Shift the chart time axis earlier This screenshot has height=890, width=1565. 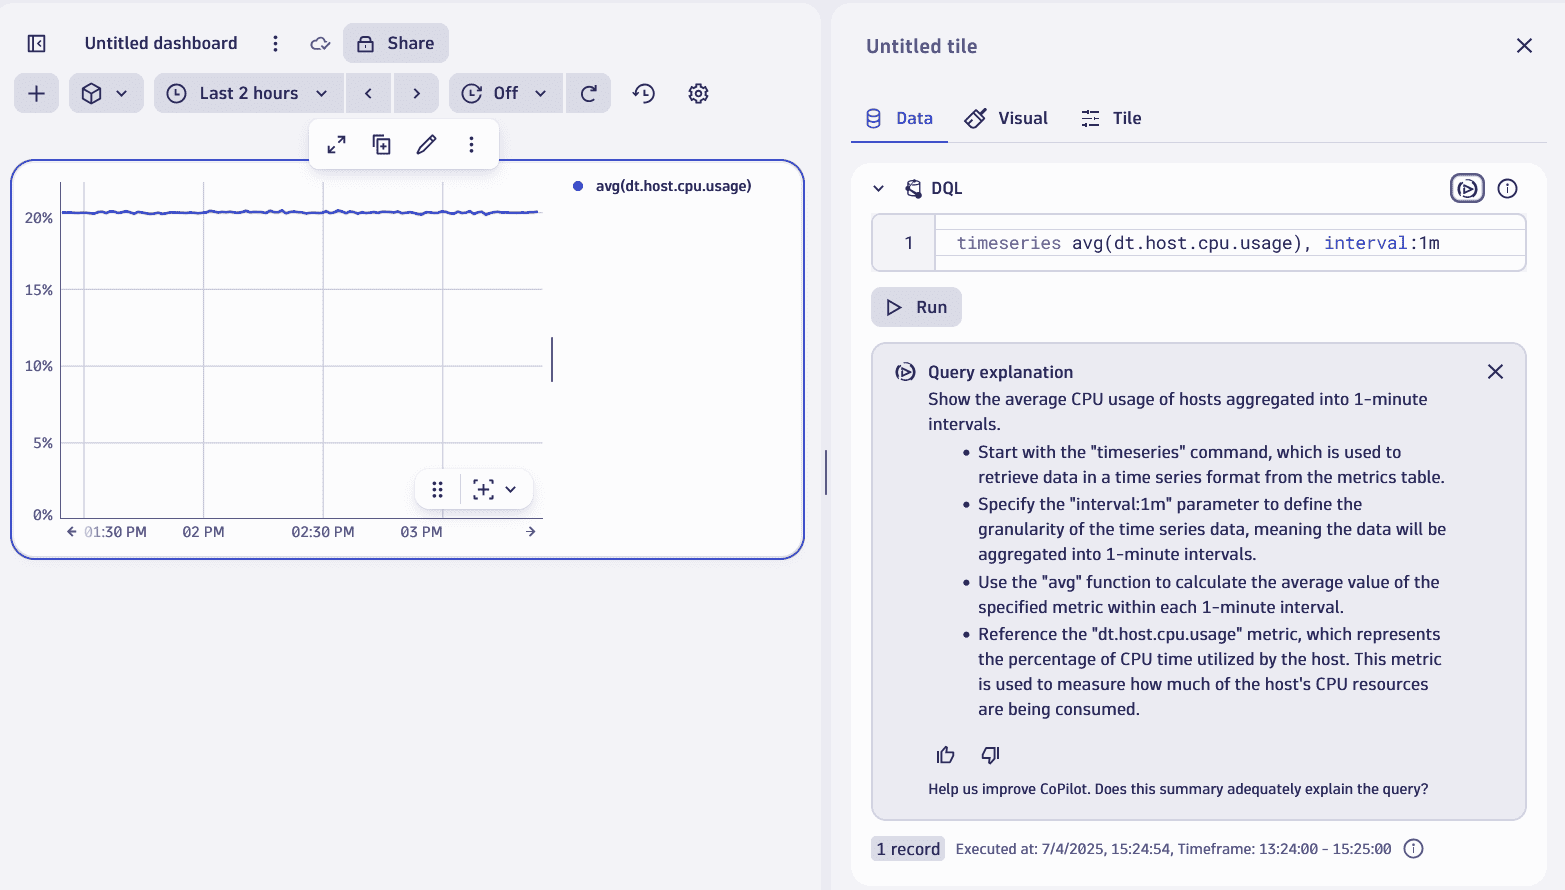click(72, 532)
